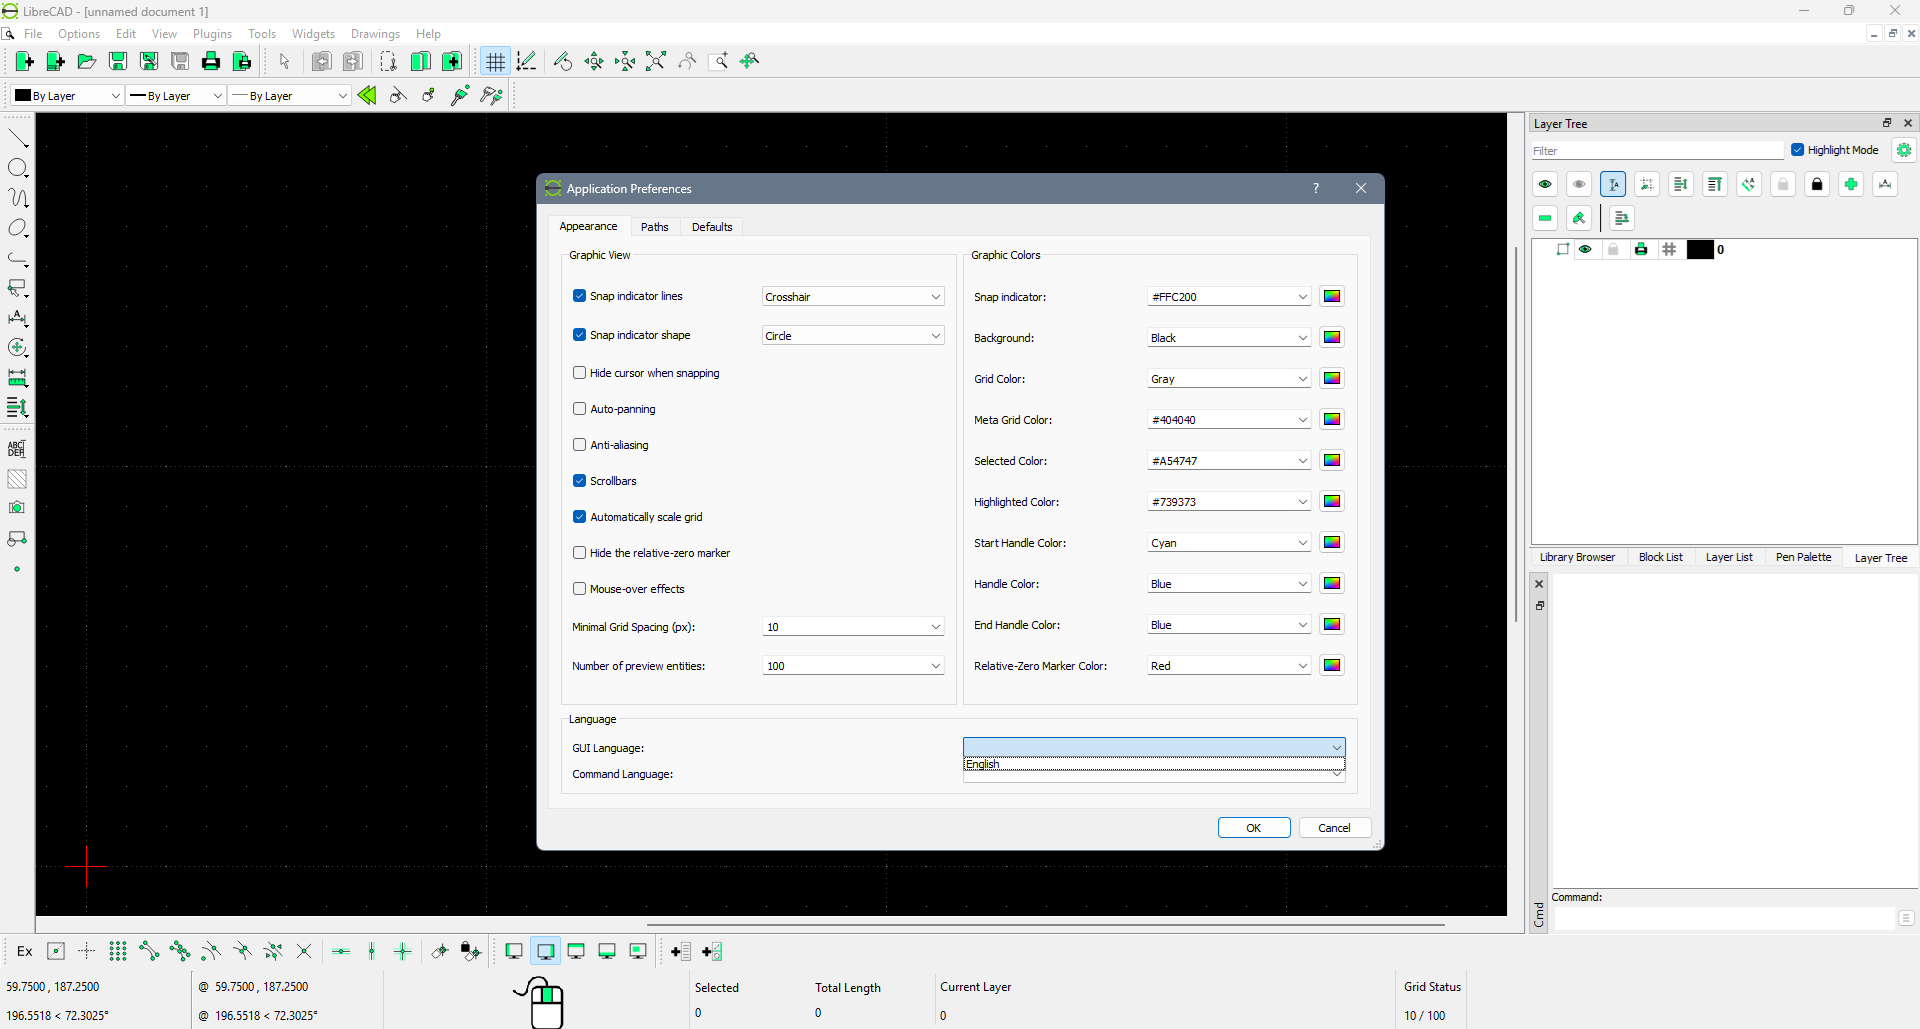Open the Minimal Grid Spacing dropdown
The image size is (1920, 1029).
[852, 627]
